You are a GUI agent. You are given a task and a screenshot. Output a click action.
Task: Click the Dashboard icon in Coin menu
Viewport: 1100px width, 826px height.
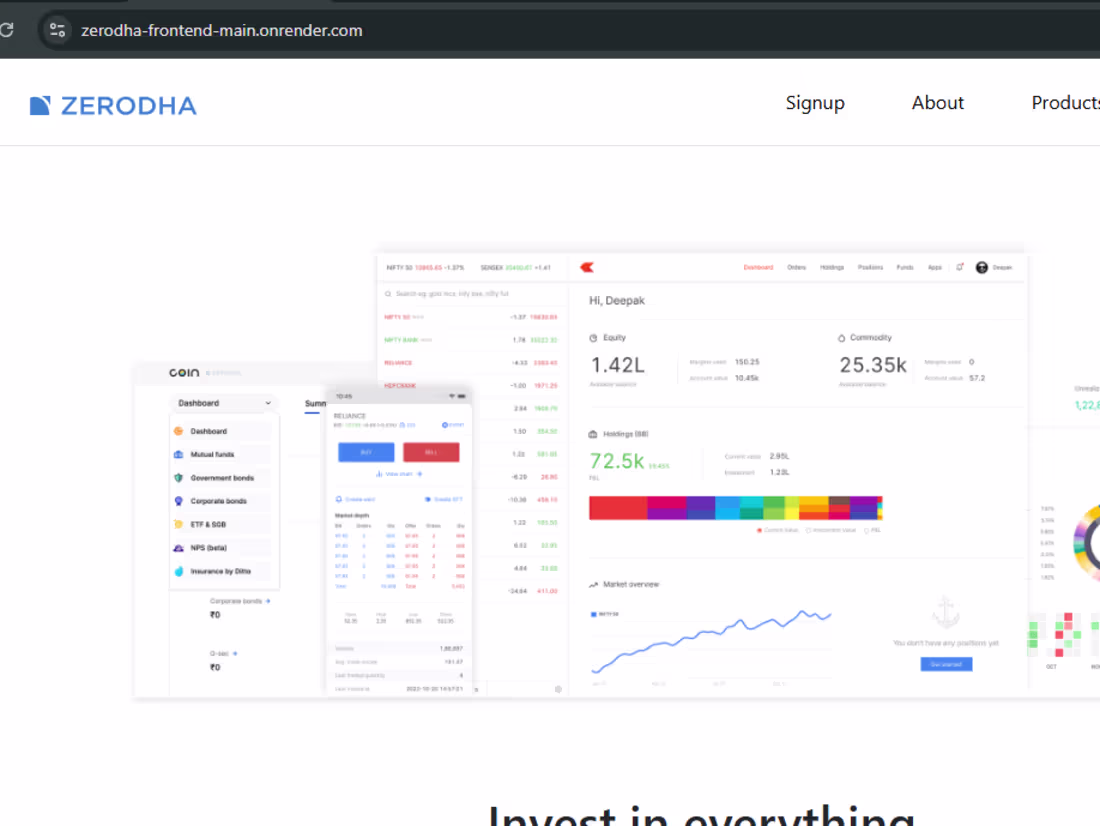coord(178,431)
